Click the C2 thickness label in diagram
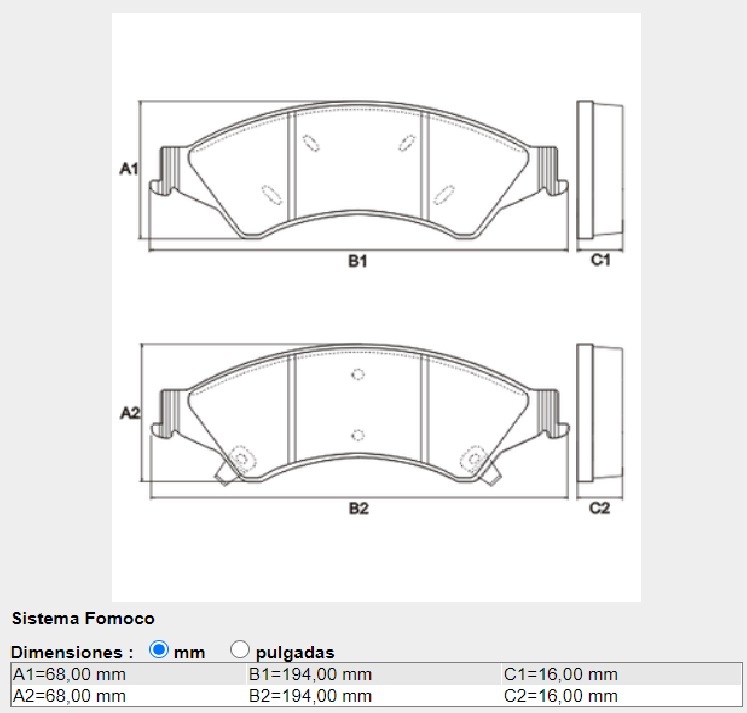This screenshot has height=713, width=747. (x=599, y=508)
